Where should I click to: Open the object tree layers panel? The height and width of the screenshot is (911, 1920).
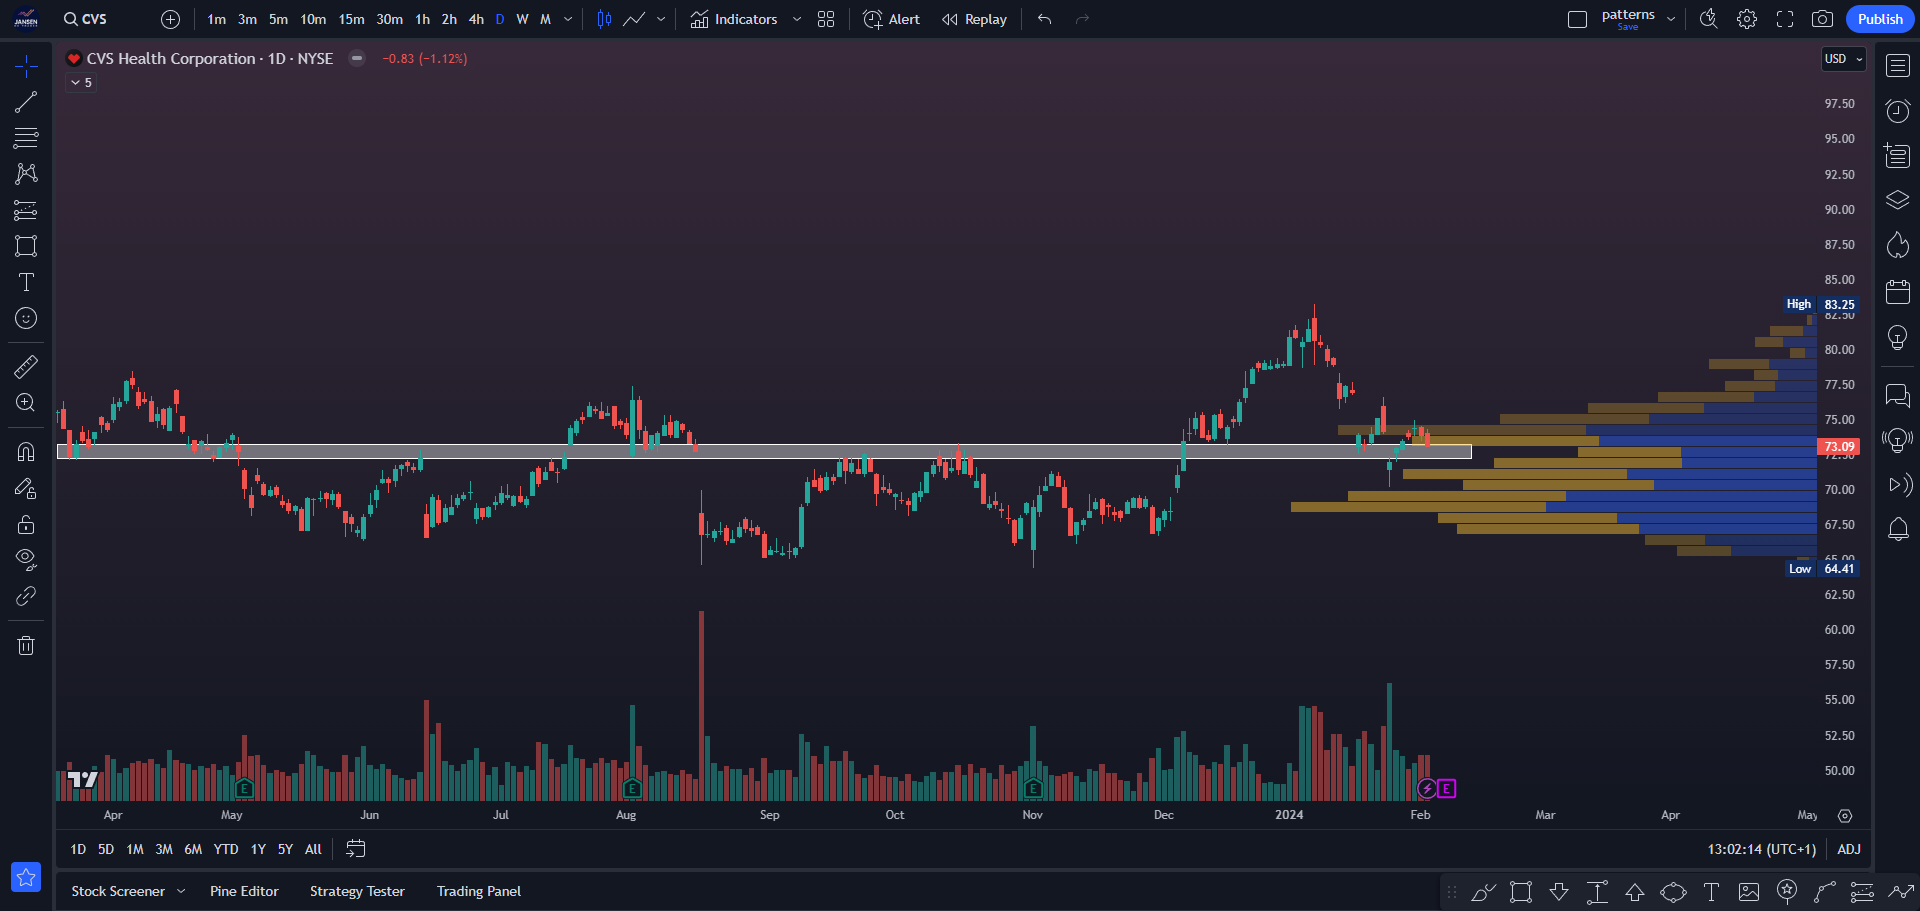[x=1898, y=200]
